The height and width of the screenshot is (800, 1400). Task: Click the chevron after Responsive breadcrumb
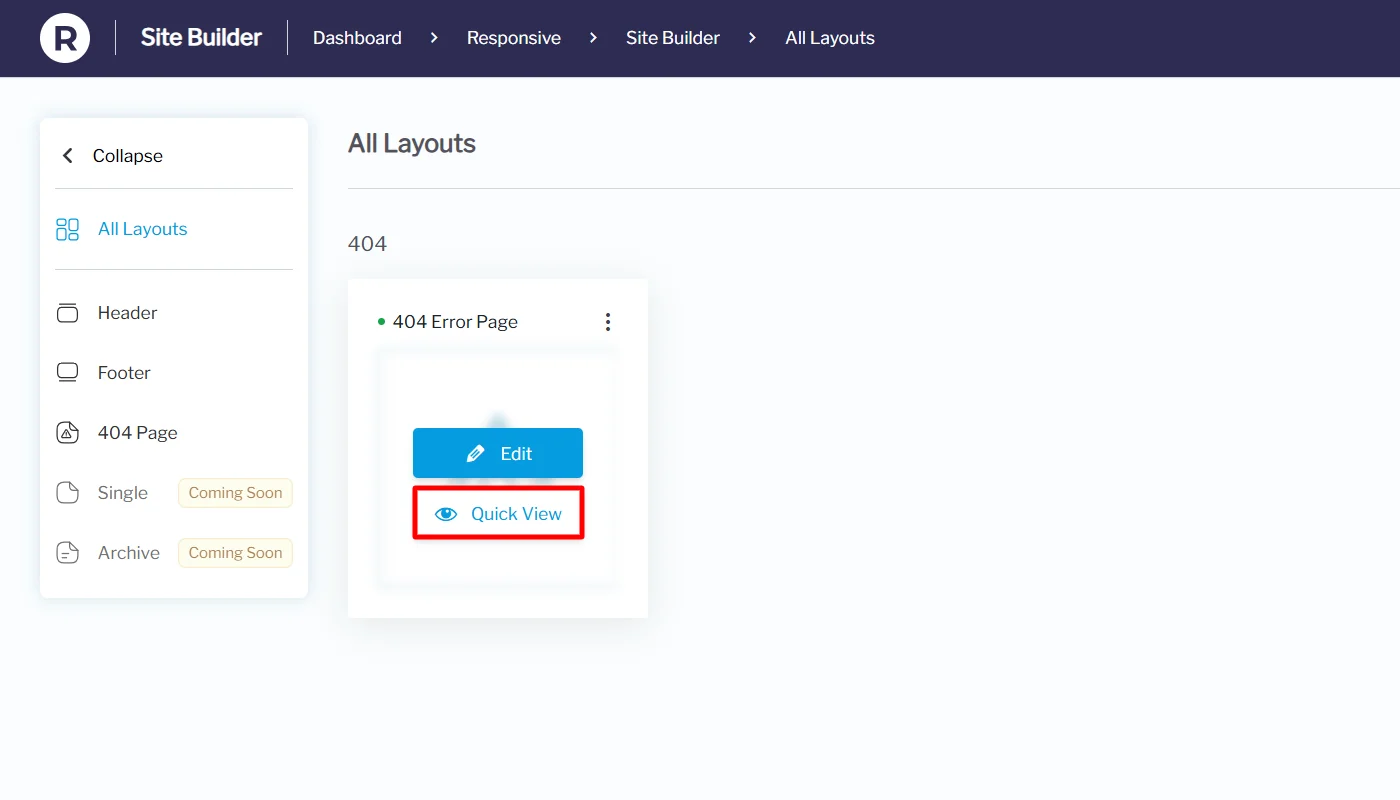pos(593,38)
